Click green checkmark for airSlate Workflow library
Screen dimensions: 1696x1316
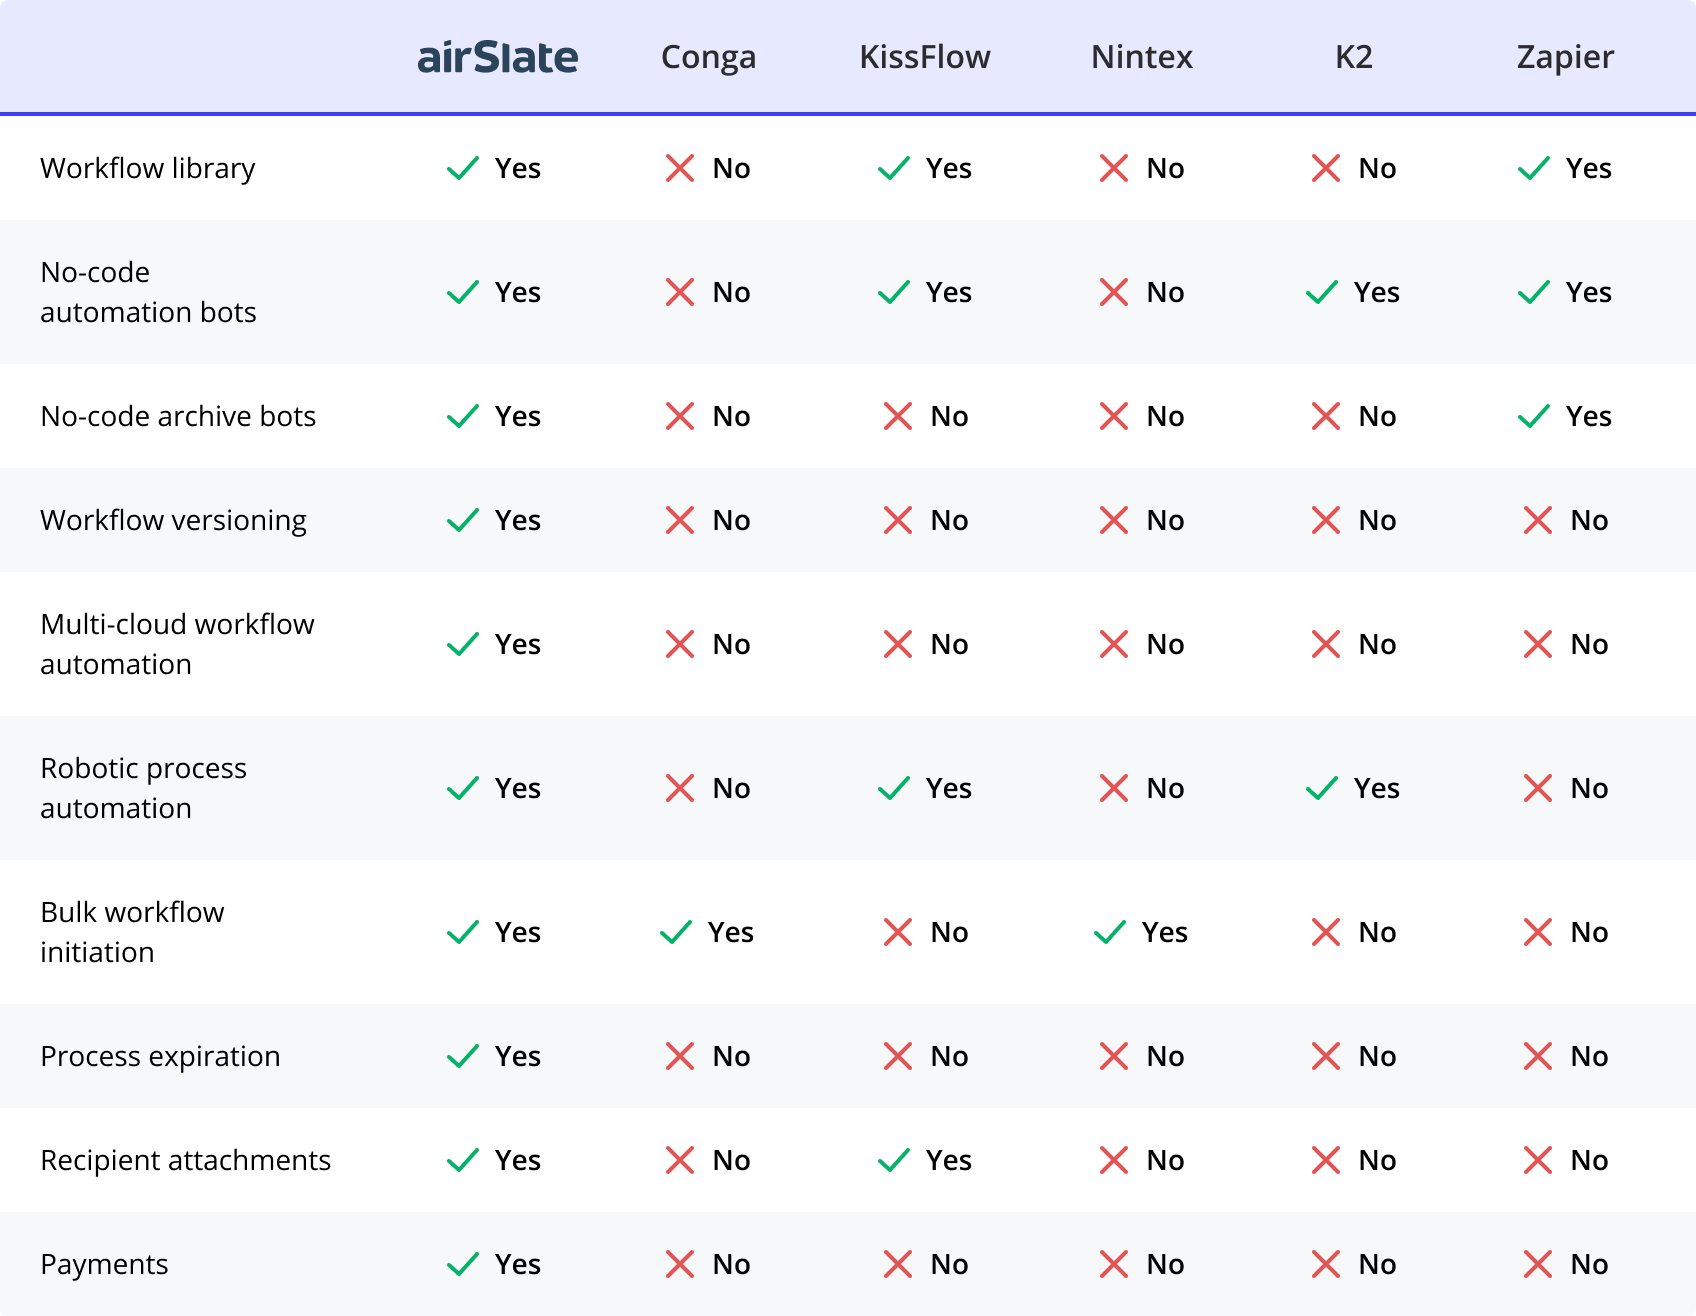click(x=463, y=168)
